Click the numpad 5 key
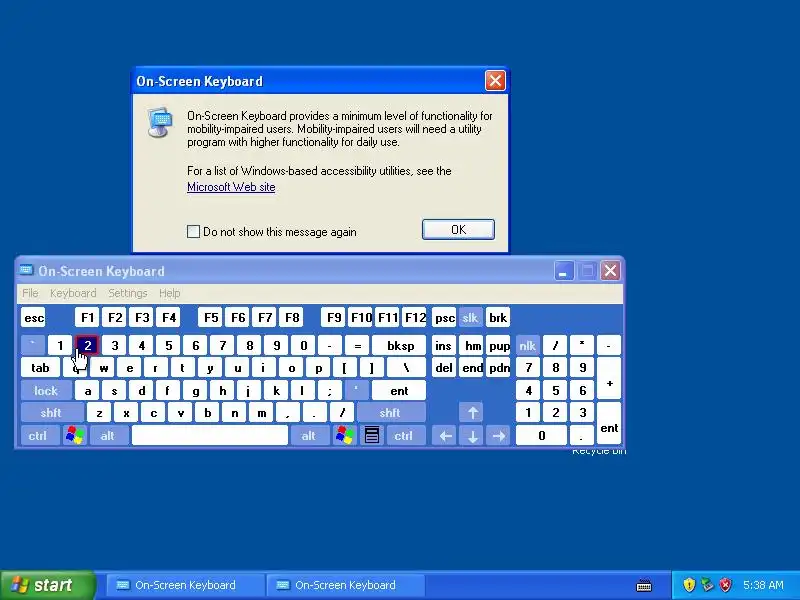Screen dimensions: 800x600 (x=555, y=391)
